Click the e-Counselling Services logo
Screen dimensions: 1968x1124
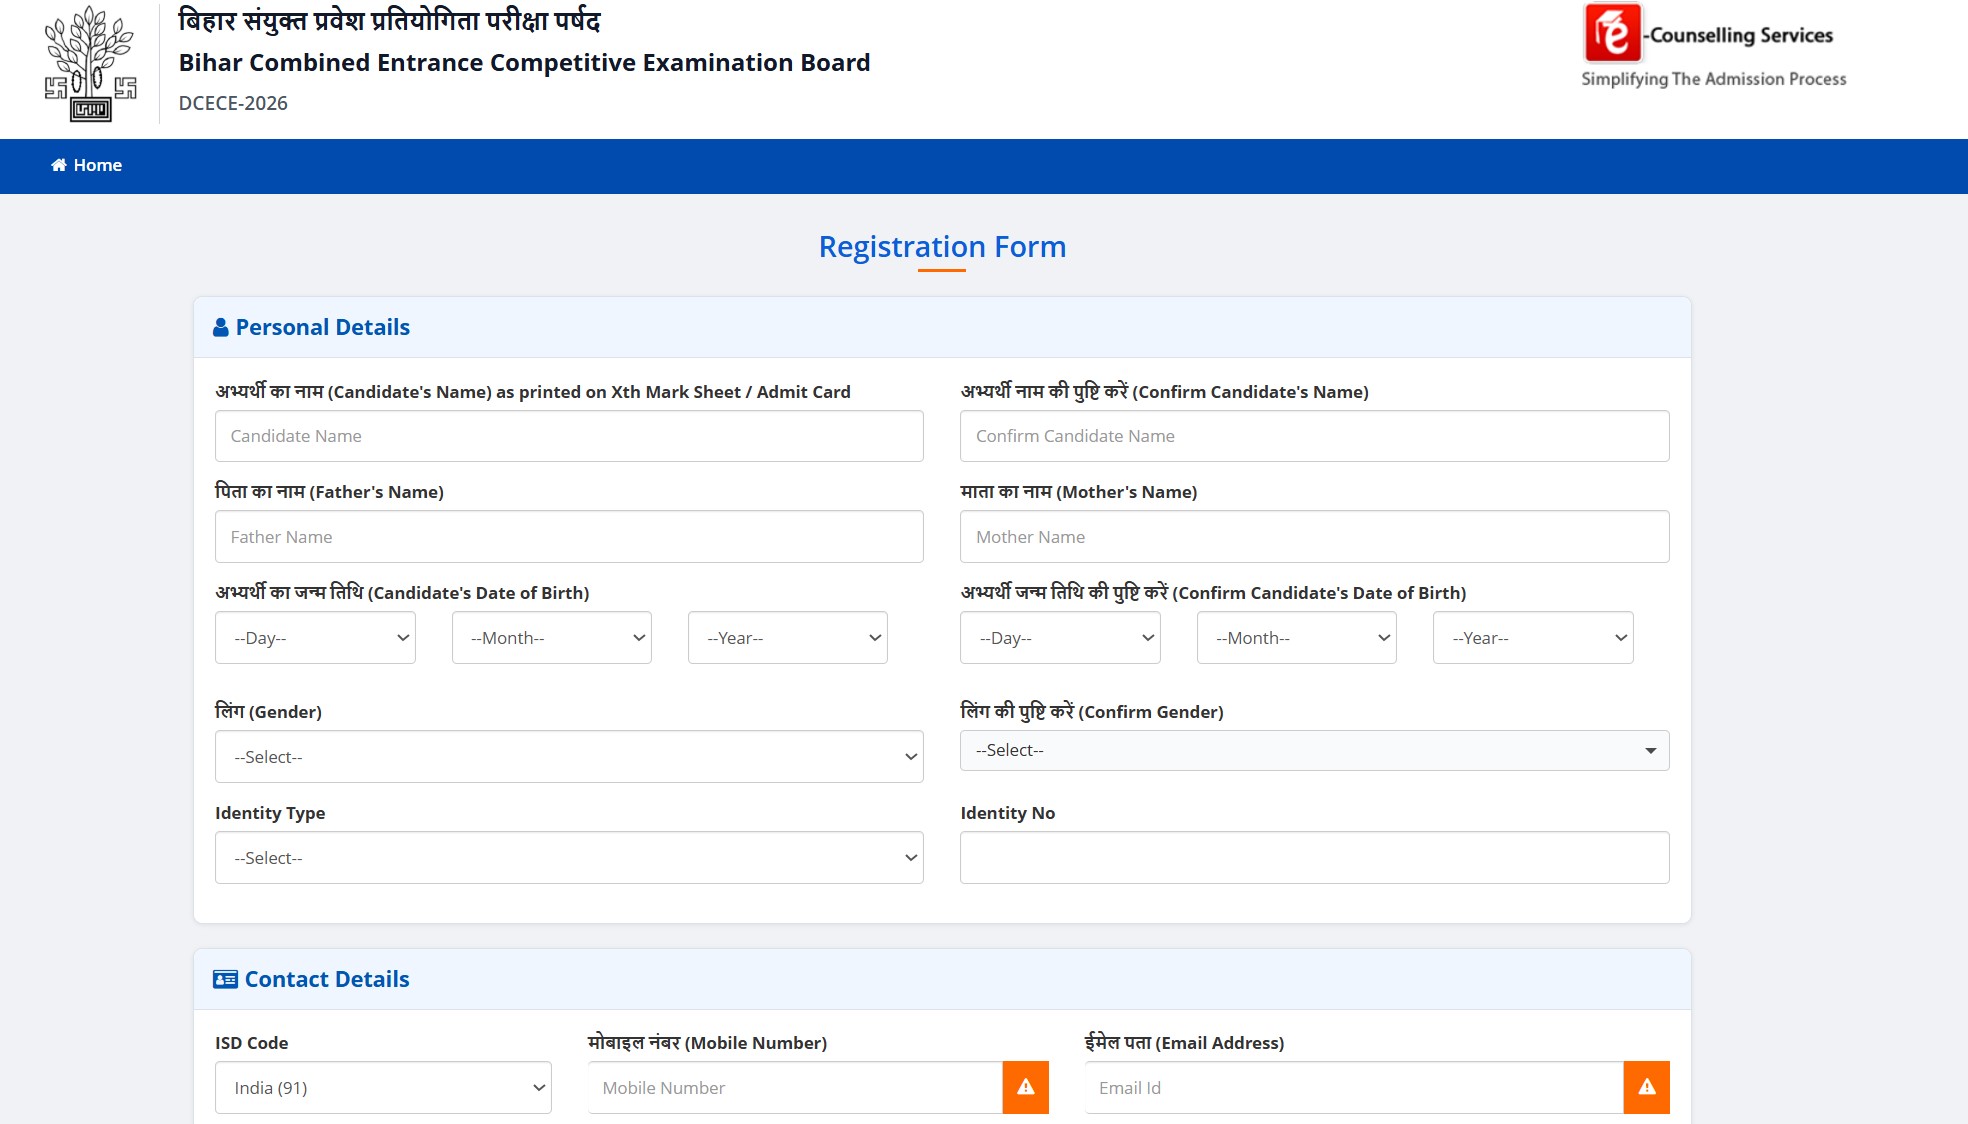coord(1712,46)
